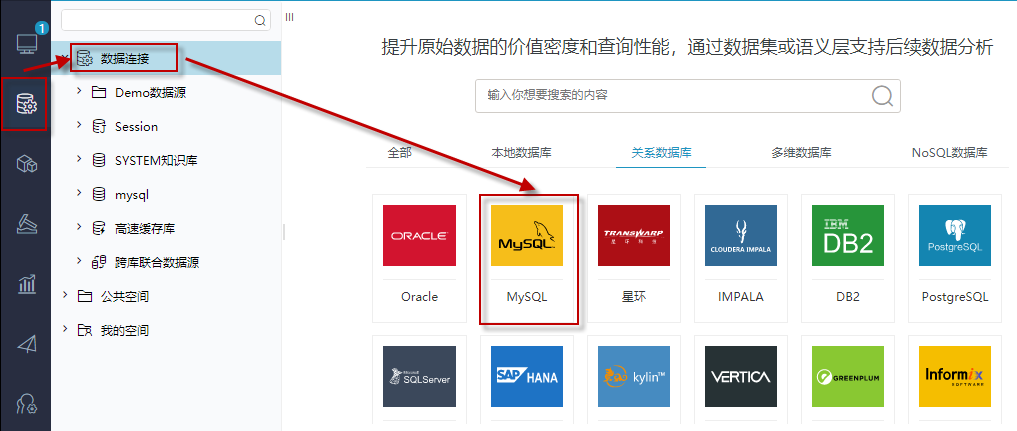Image resolution: width=1017 pixels, height=431 pixels.
Task: Expand the SYSTEM知识库 node
Action: [78, 159]
